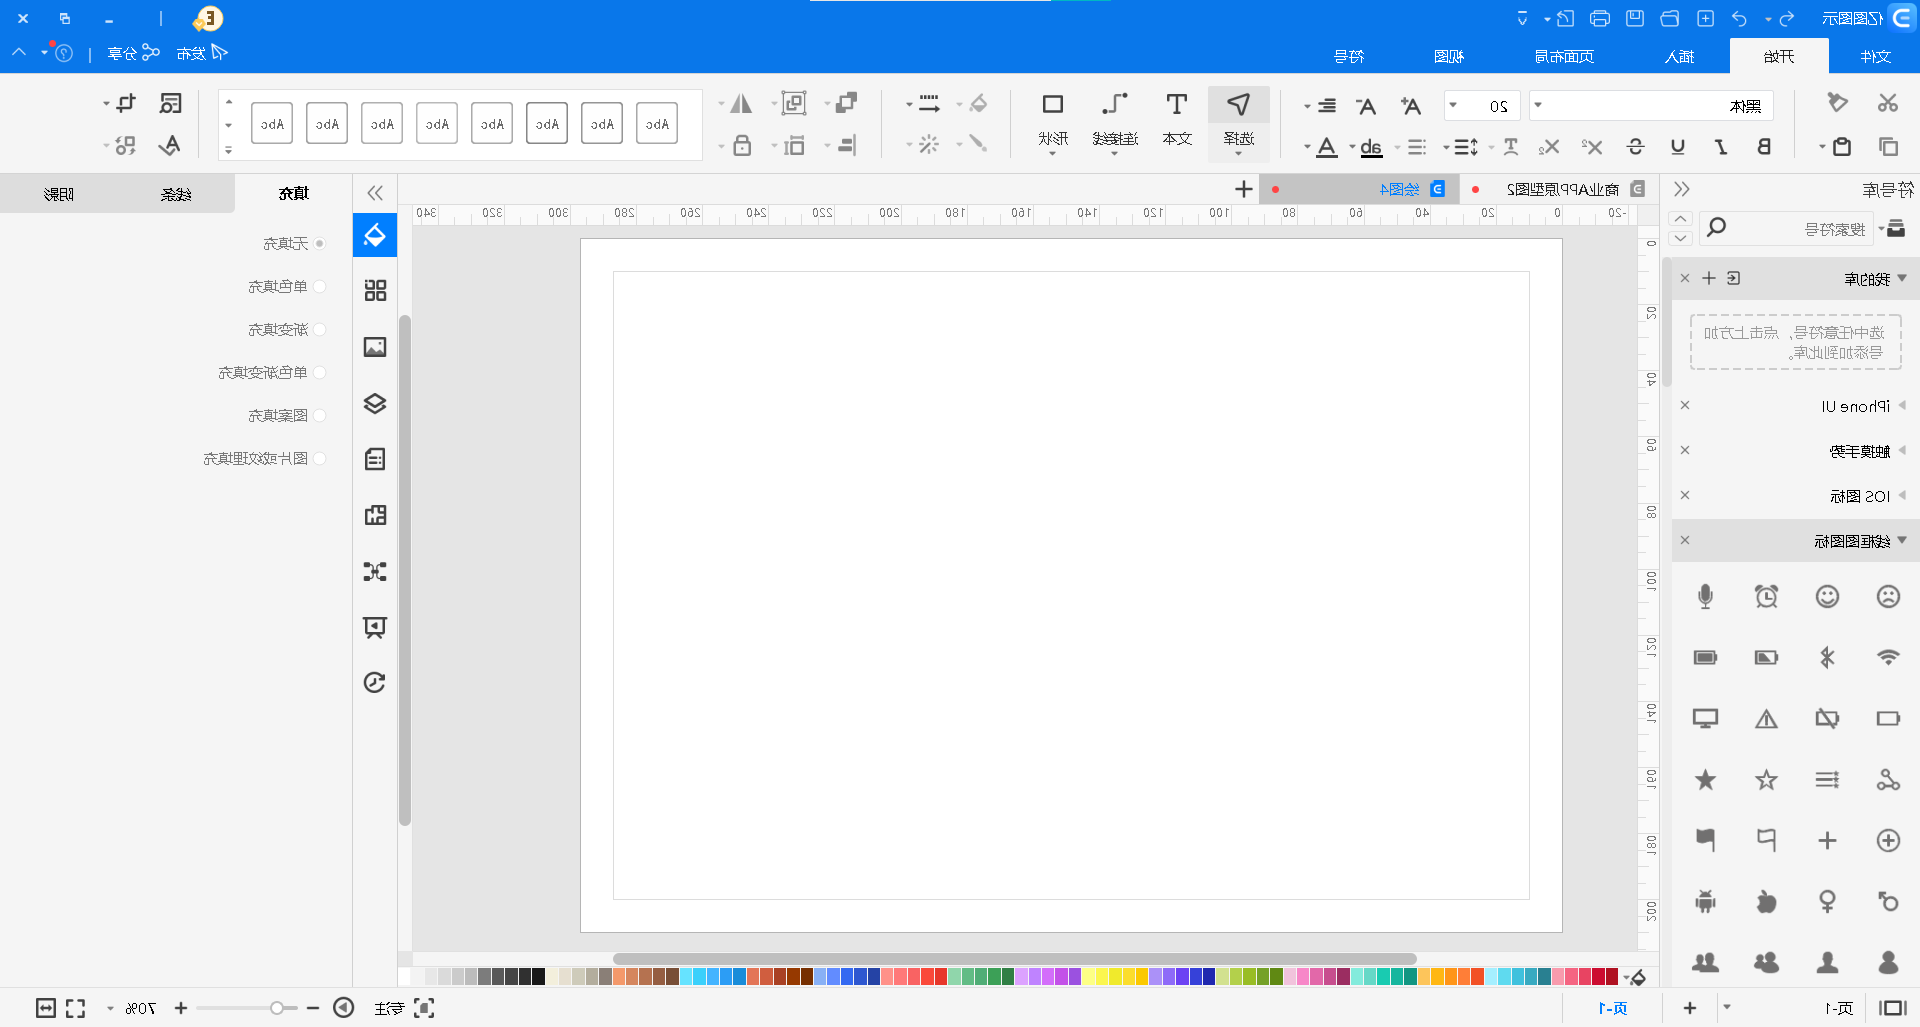Insert the warning triangle symbol

1767,718
